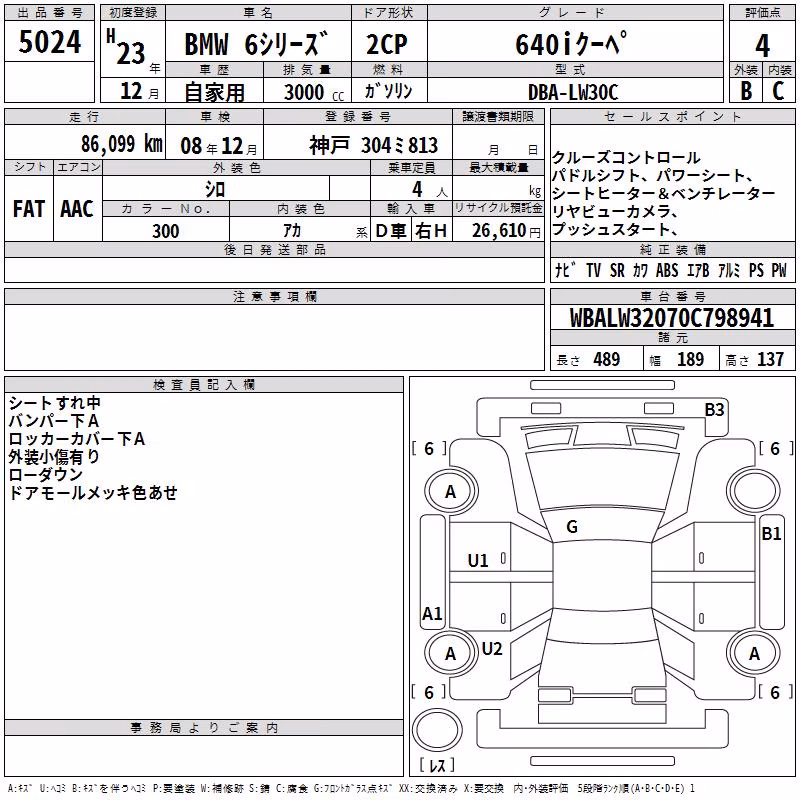The image size is (800, 800).
Task: Click シートヒーター&ベンチレーター line
Action: pyautogui.click(x=664, y=193)
